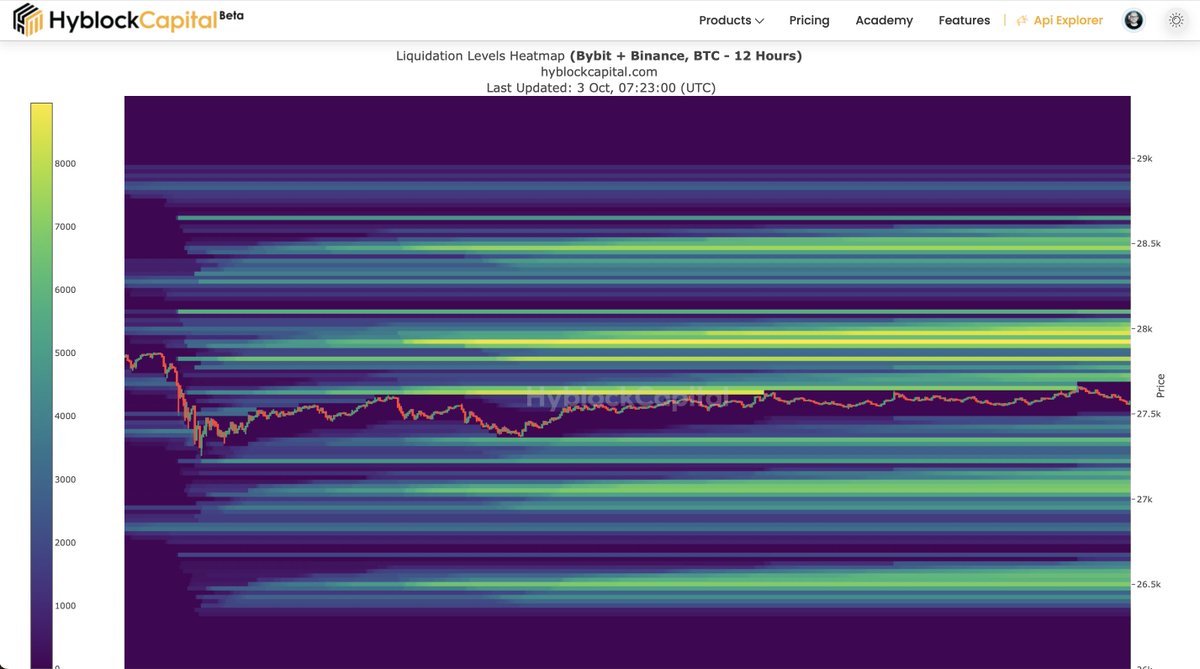Click the rocket icon beside Api Explorer
1200x669 pixels.
coord(1022,20)
